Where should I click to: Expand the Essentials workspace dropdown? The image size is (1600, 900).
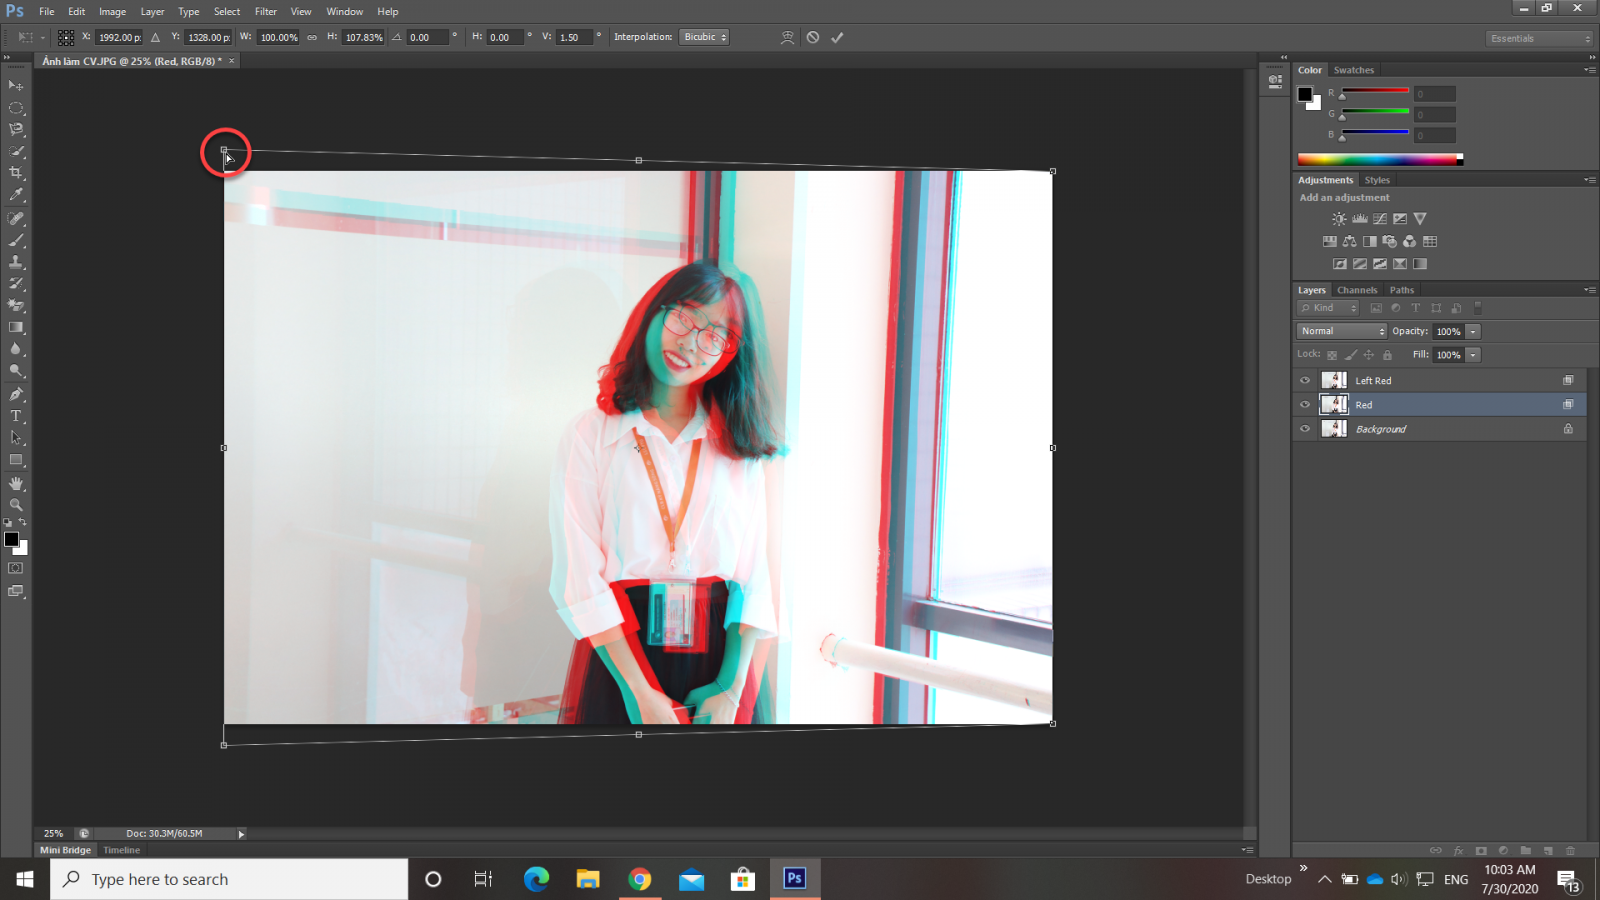(x=1539, y=39)
